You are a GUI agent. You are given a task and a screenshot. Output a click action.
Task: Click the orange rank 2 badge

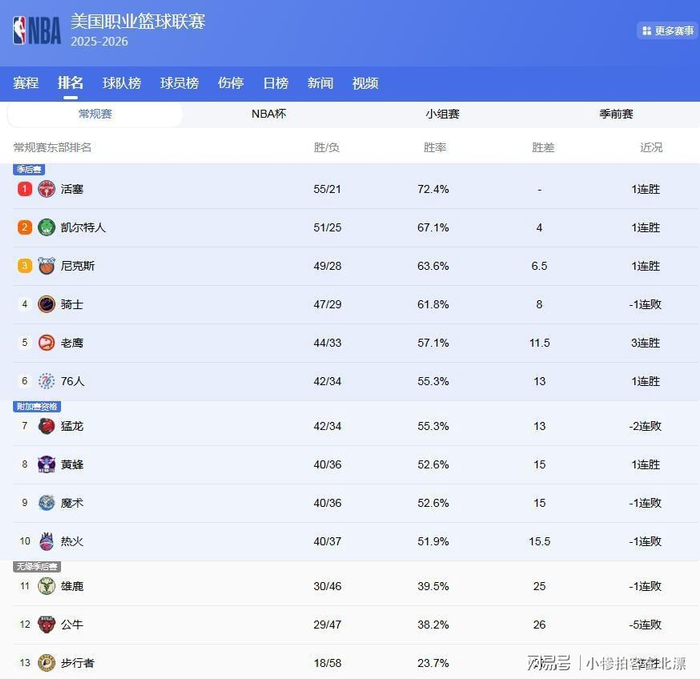pos(25,227)
